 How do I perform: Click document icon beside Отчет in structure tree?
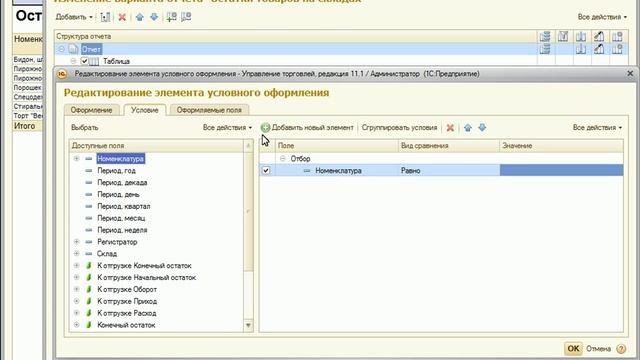coord(73,49)
